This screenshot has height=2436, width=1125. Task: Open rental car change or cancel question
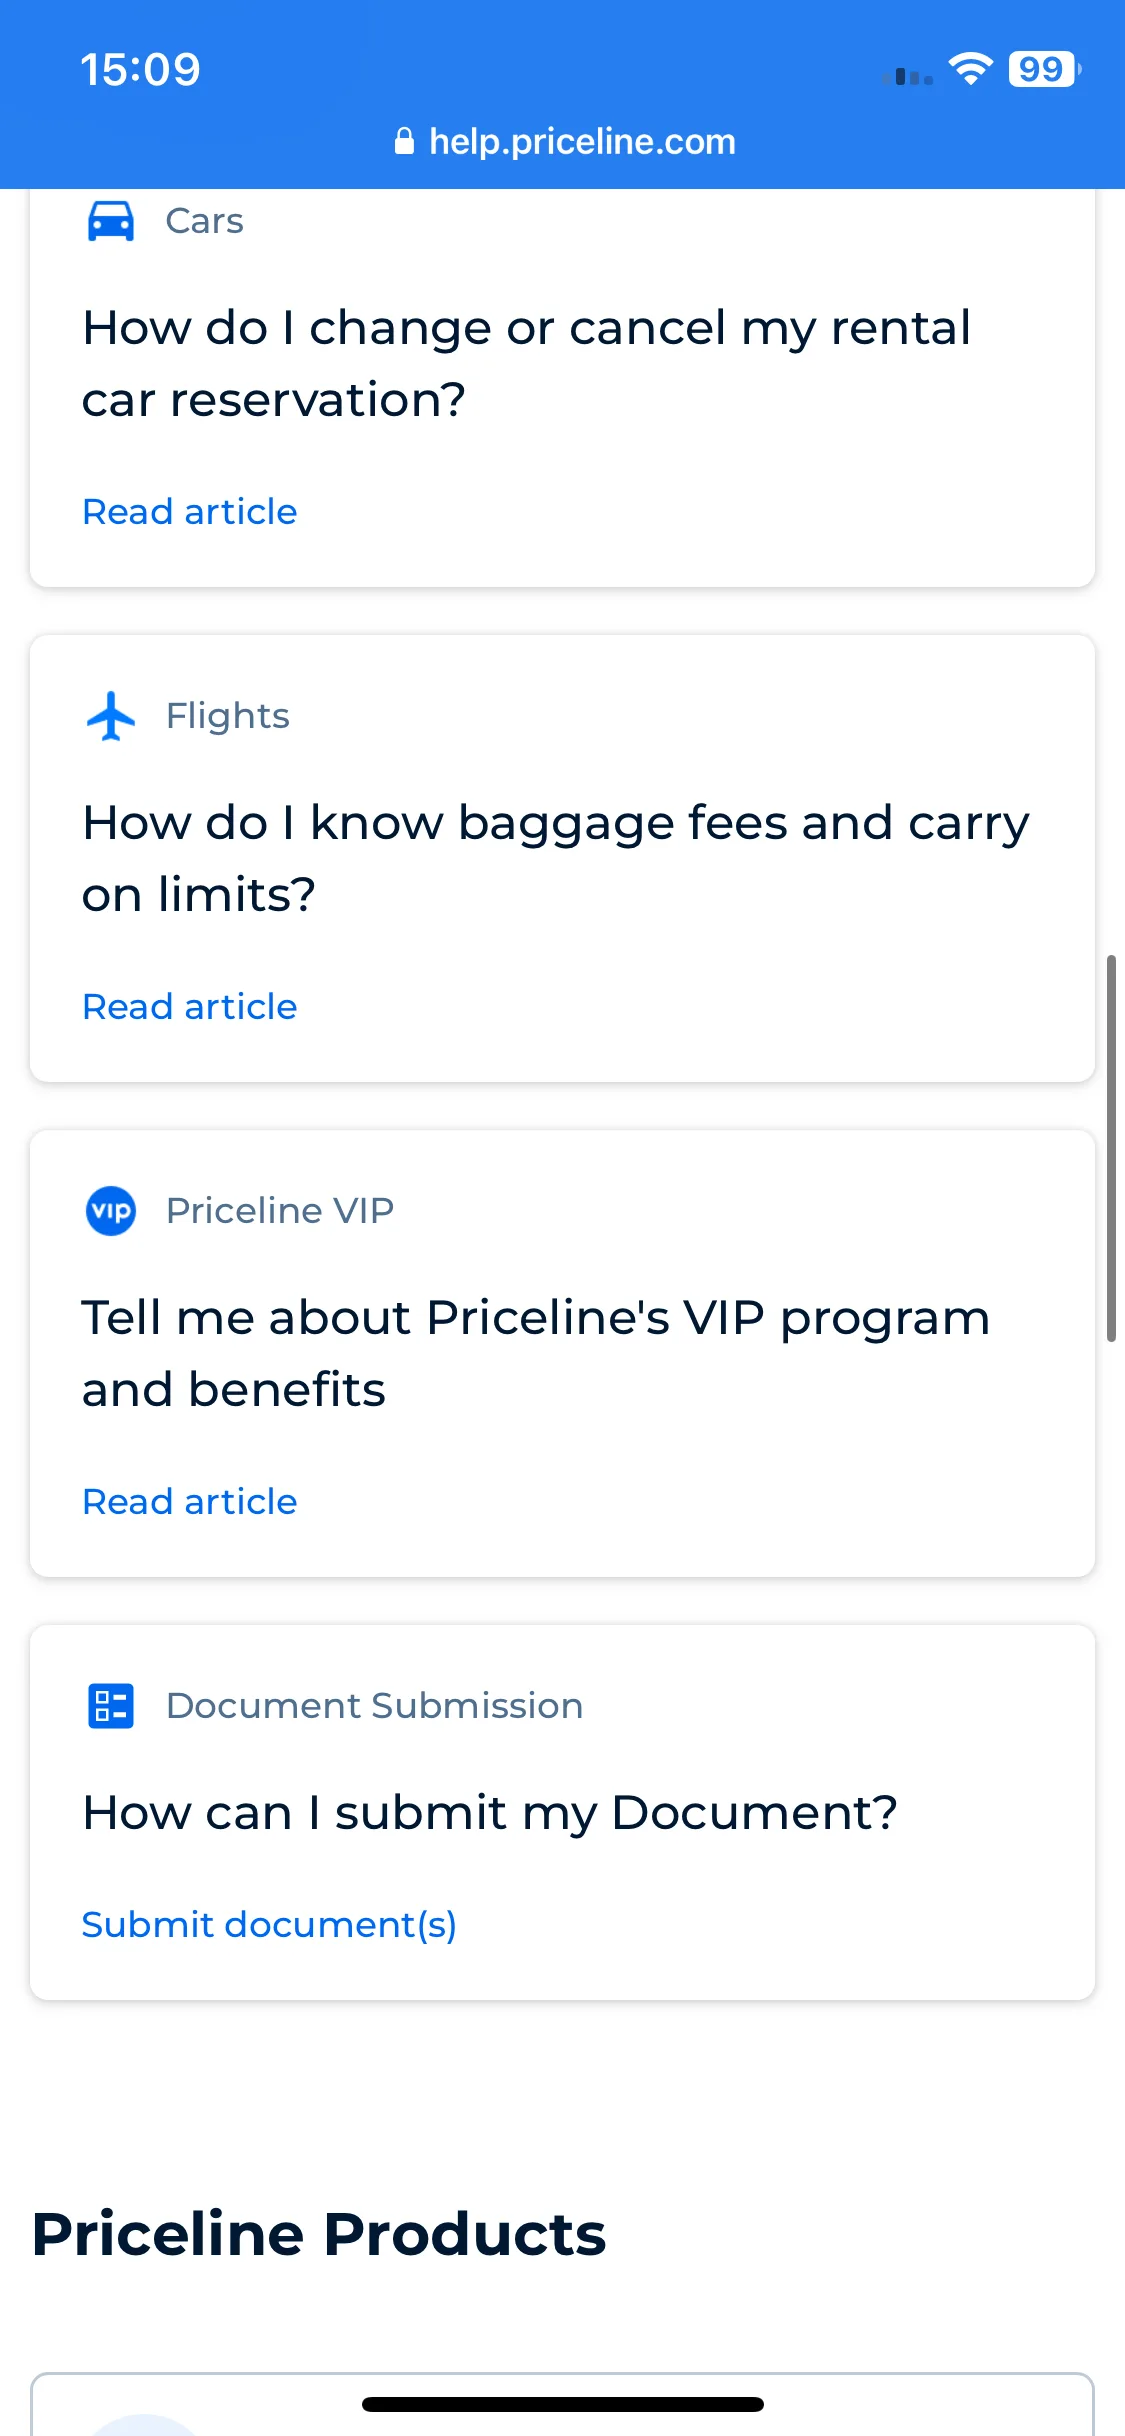click(x=527, y=363)
